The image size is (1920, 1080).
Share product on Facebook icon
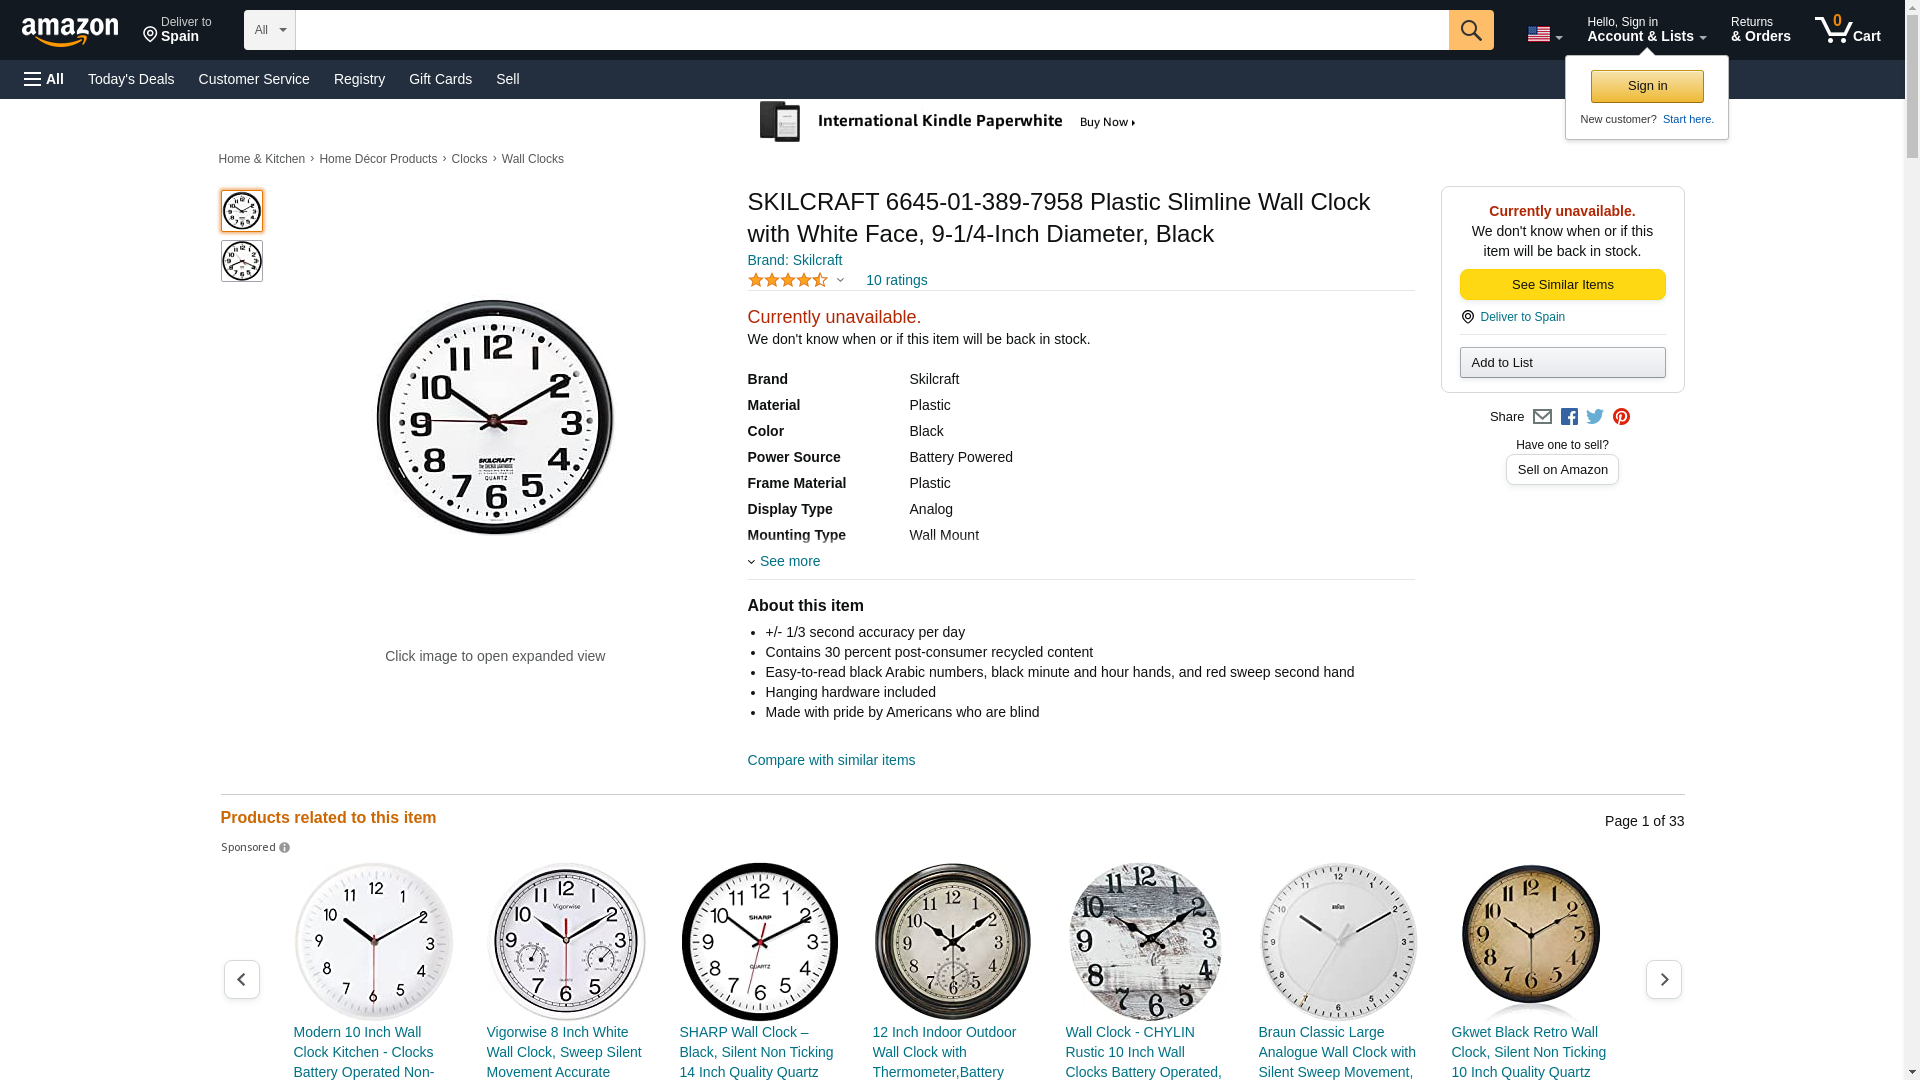(1569, 417)
